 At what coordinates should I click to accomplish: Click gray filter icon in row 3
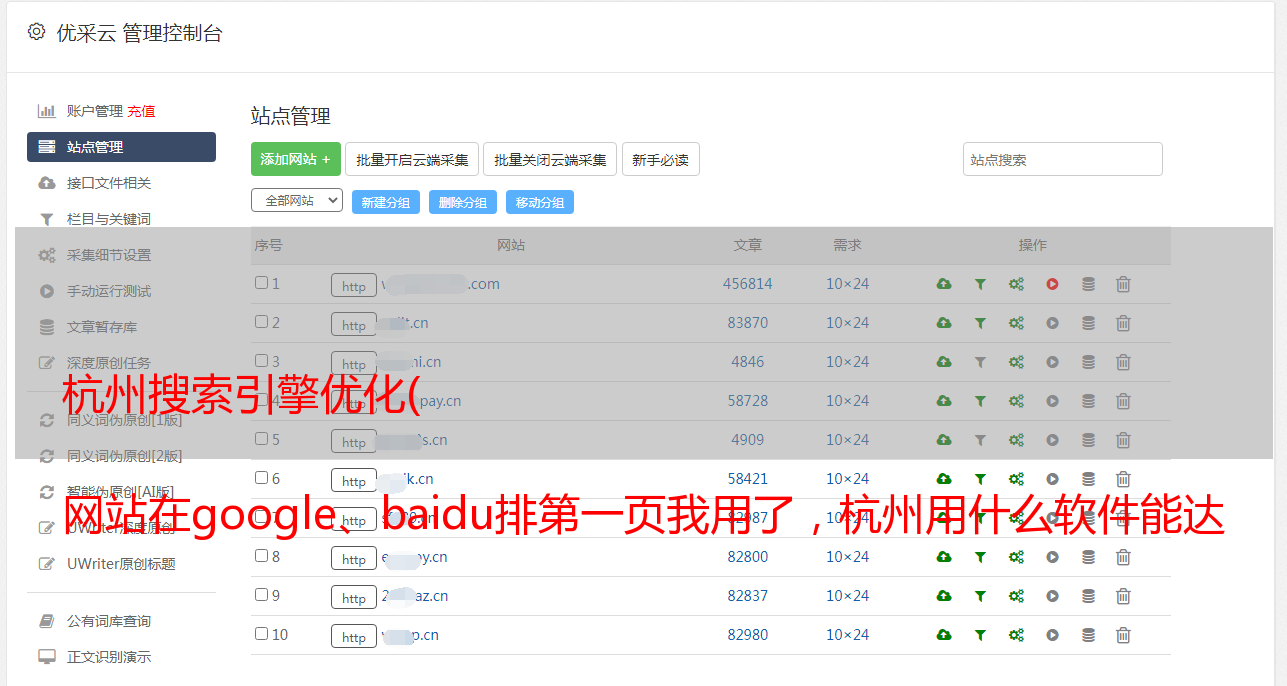tap(980, 362)
